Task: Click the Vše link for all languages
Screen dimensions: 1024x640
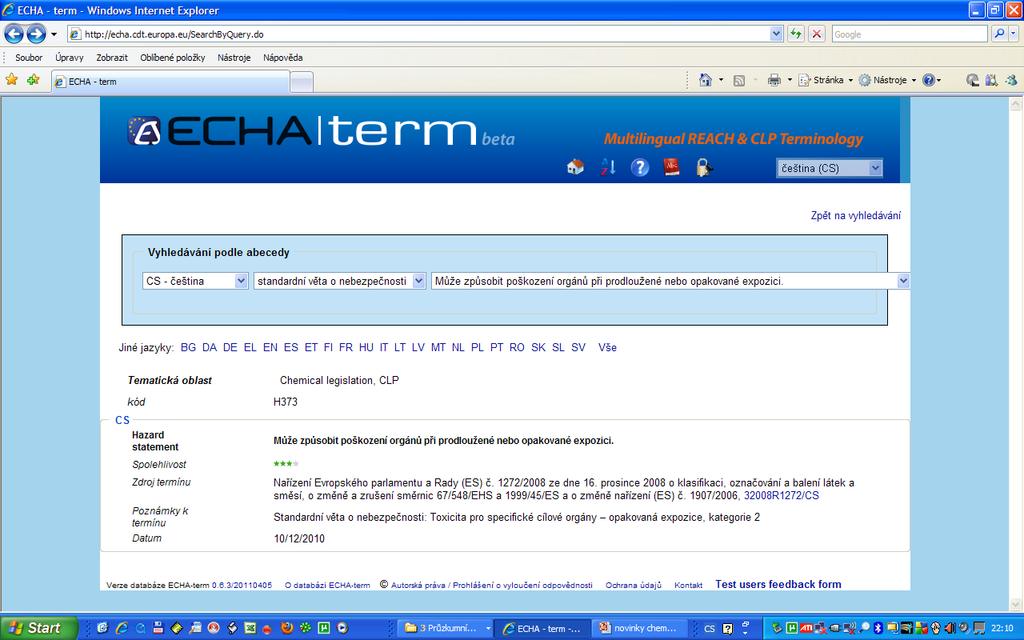Action: 607,347
